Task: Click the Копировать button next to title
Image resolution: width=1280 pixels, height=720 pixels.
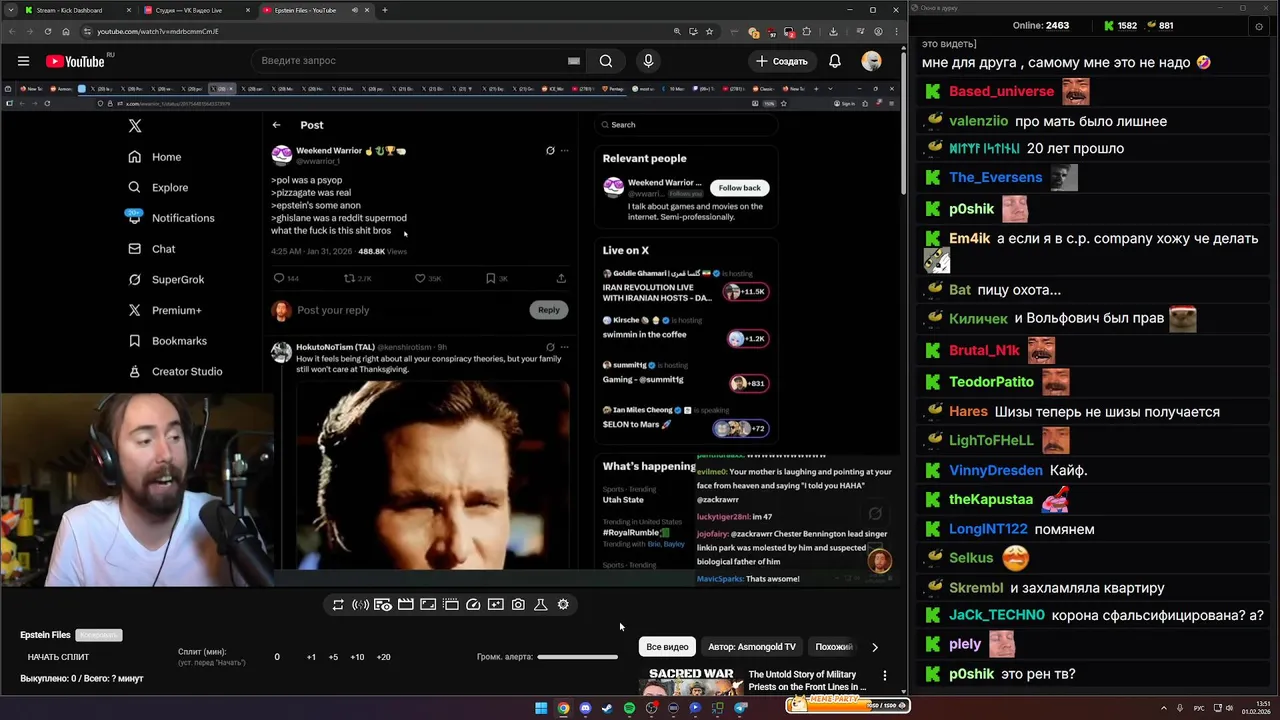Action: [99, 635]
